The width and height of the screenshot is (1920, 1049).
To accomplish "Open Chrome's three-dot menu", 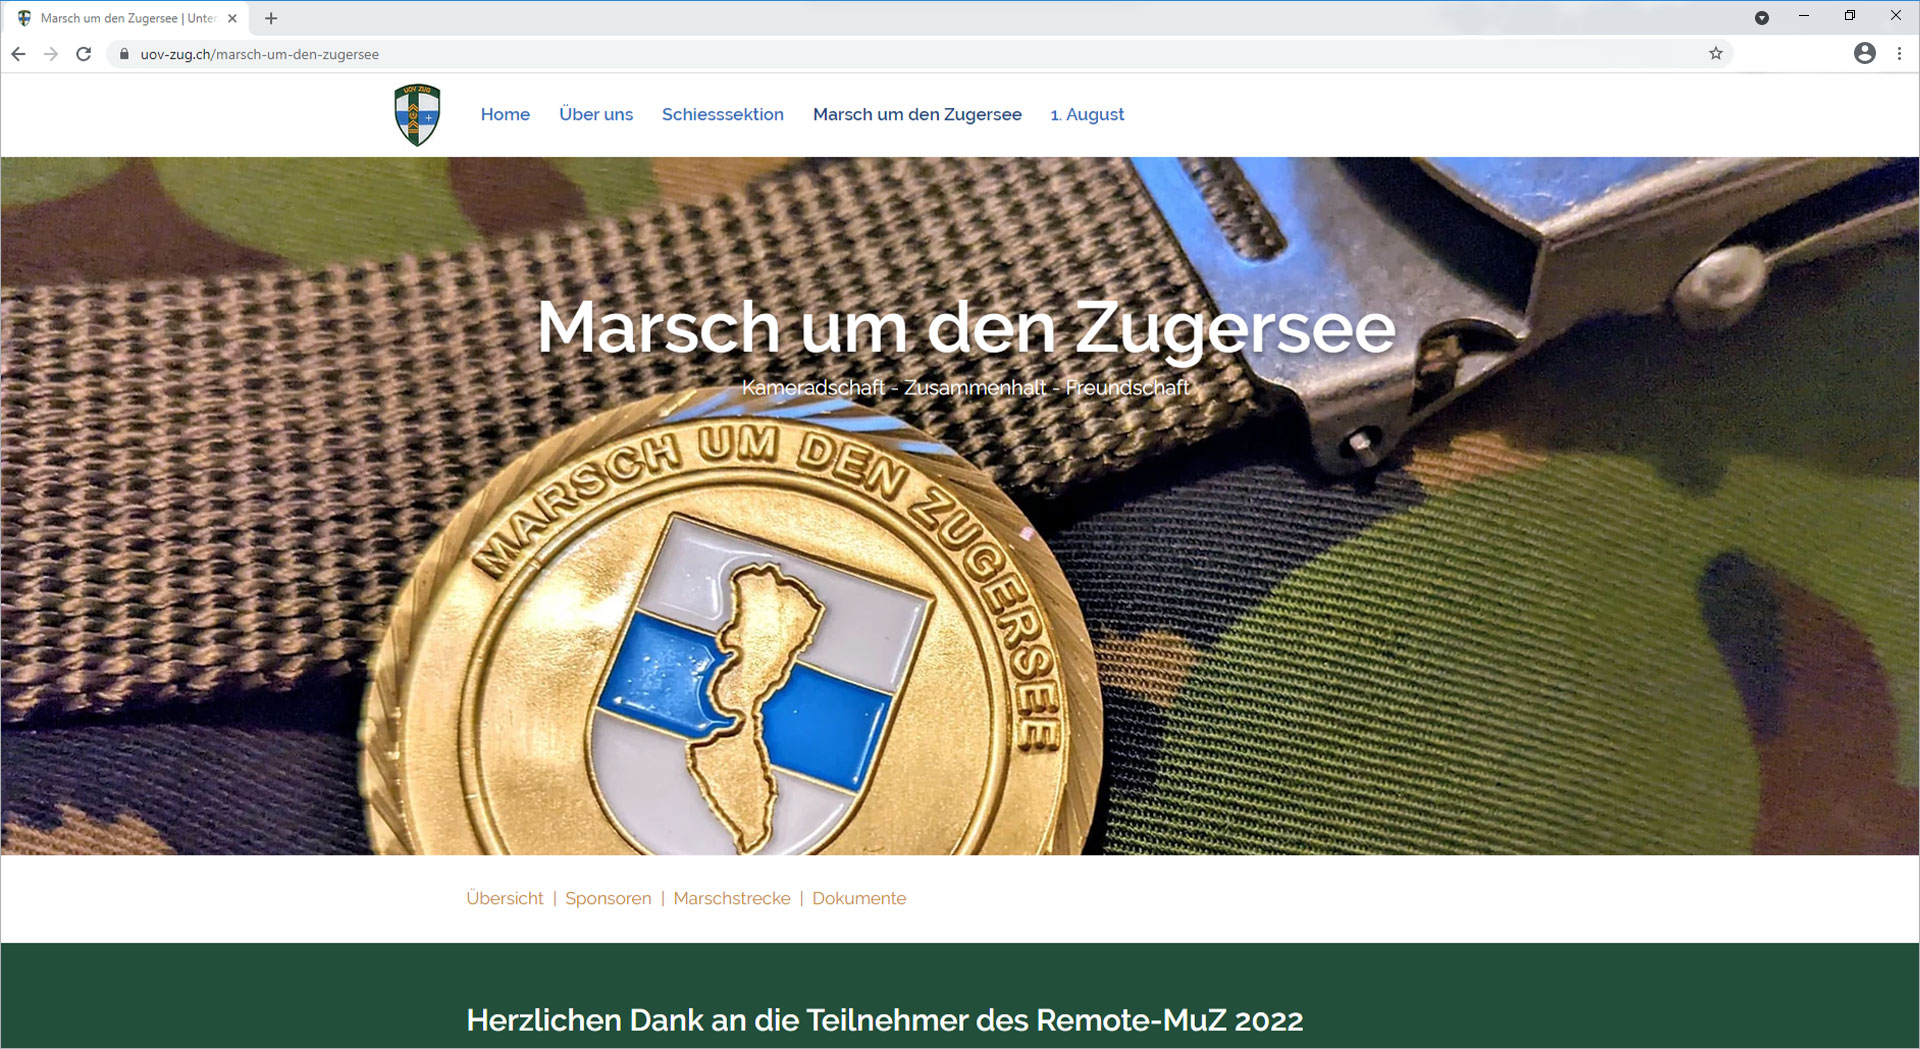I will pos(1901,53).
